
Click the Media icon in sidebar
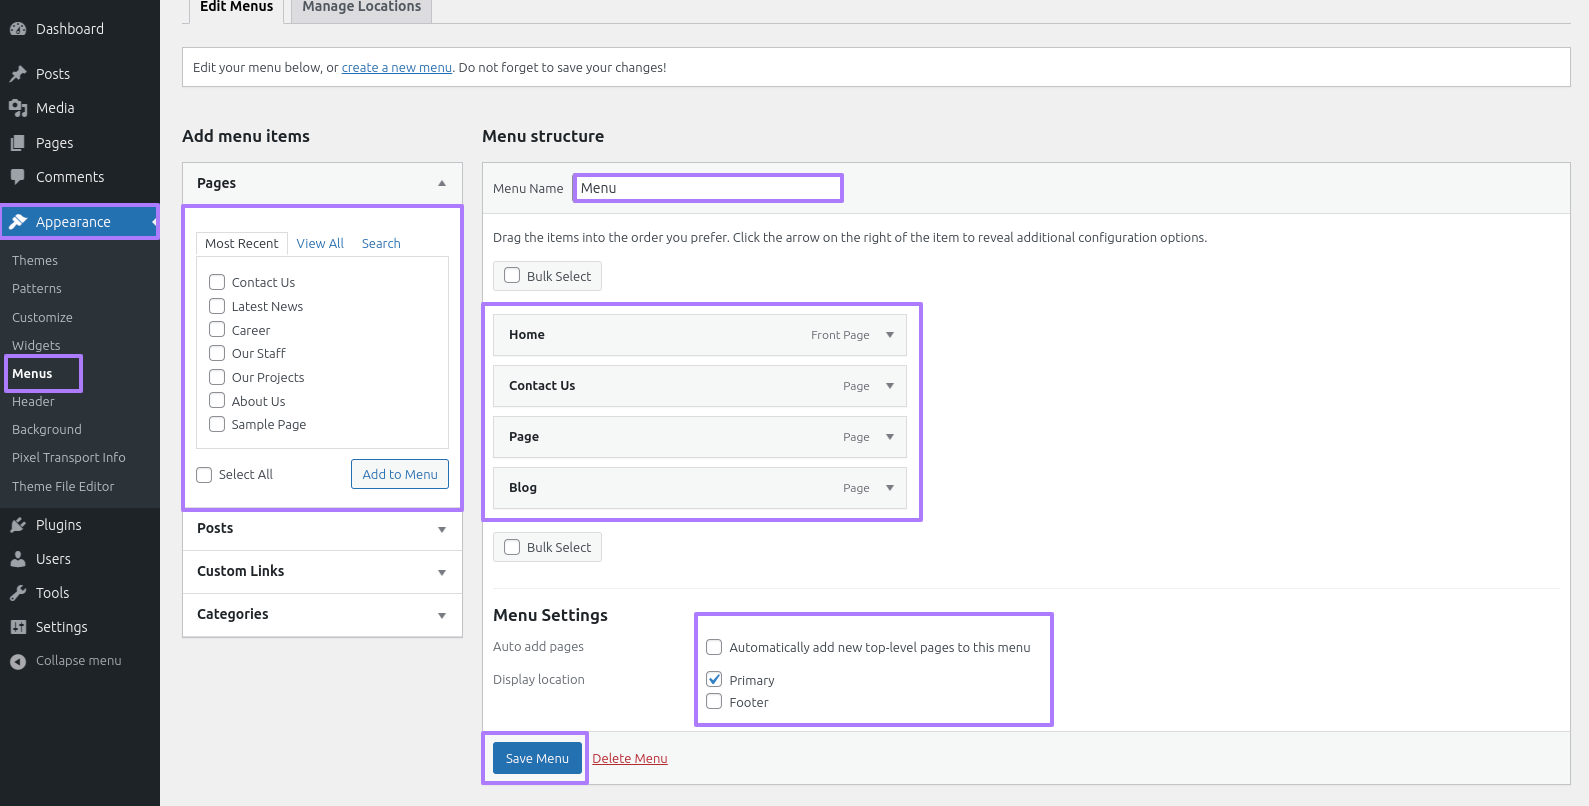tap(18, 108)
